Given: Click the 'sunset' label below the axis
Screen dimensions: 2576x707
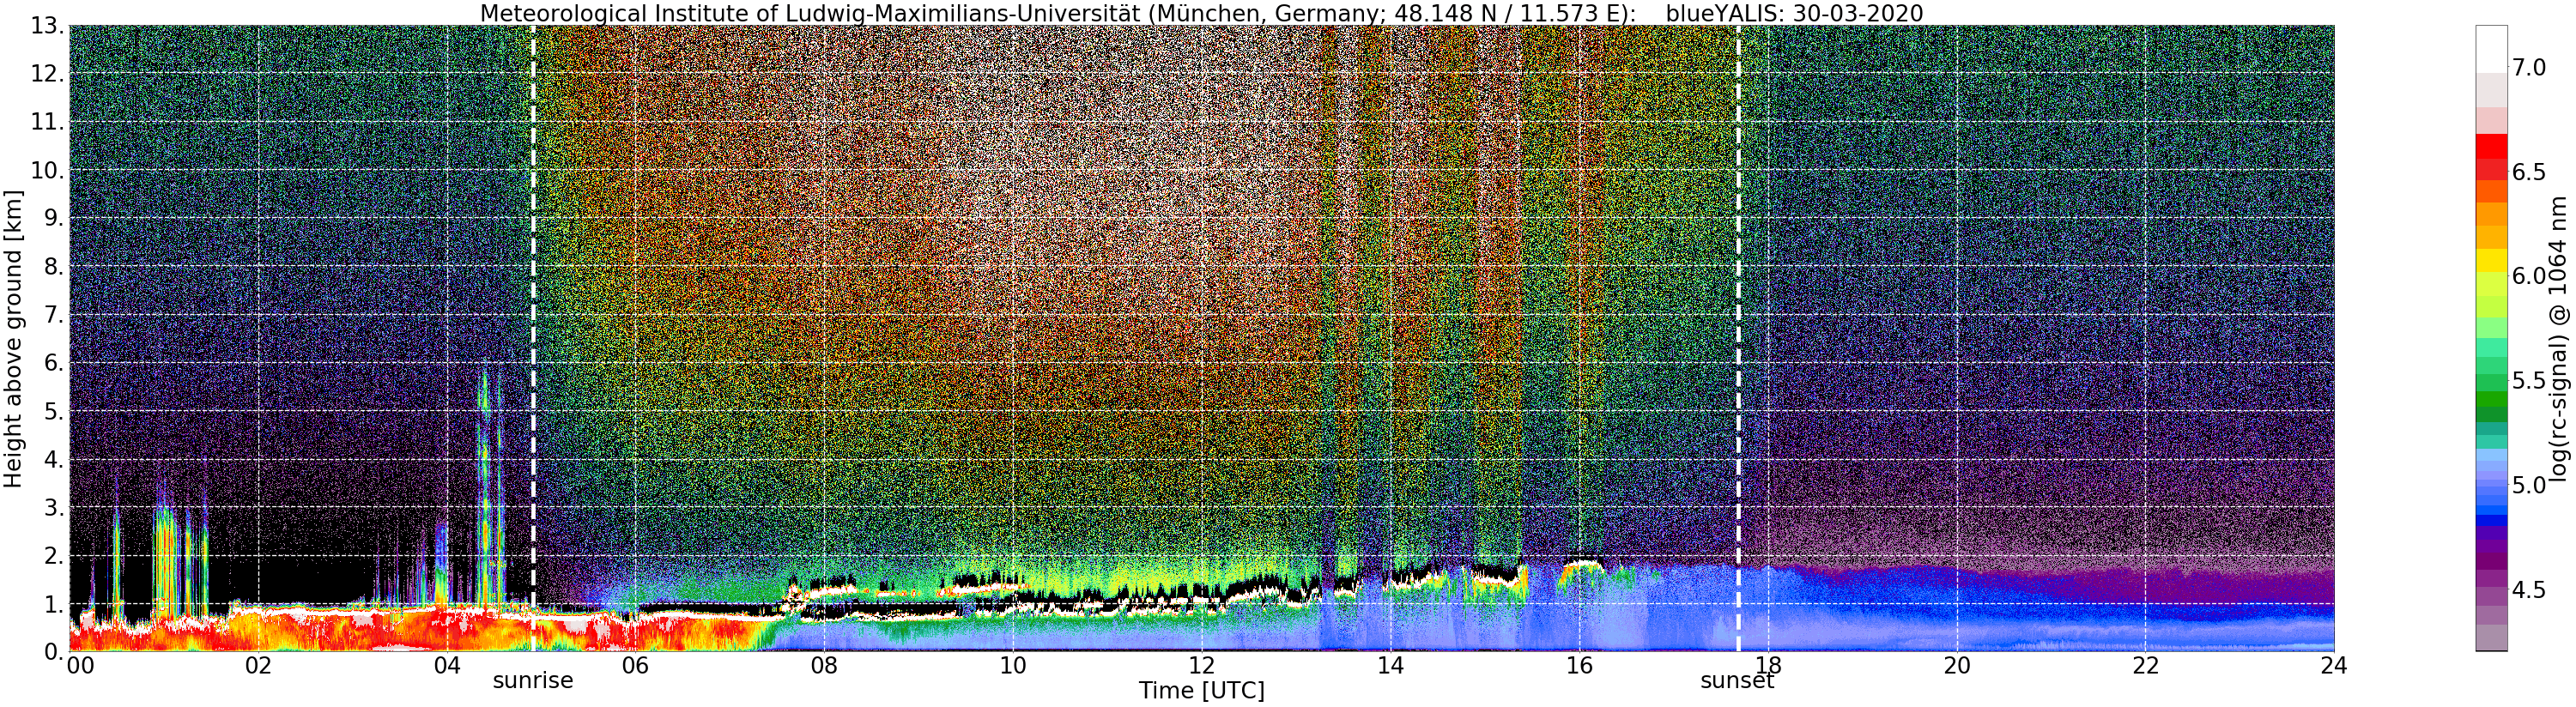Looking at the screenshot, I should tap(1737, 681).
